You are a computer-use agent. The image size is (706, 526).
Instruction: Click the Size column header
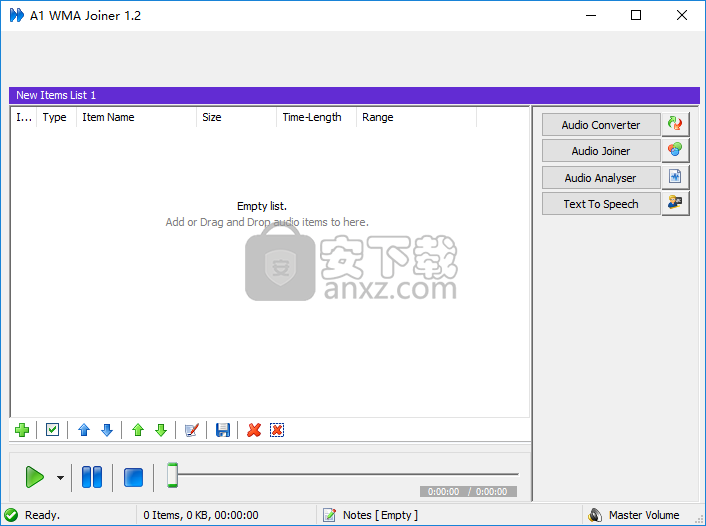click(x=236, y=117)
